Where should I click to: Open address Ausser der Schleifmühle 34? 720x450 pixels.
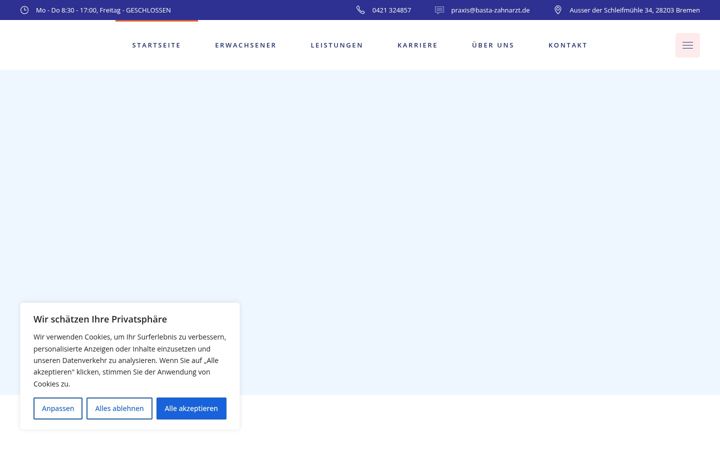click(635, 10)
